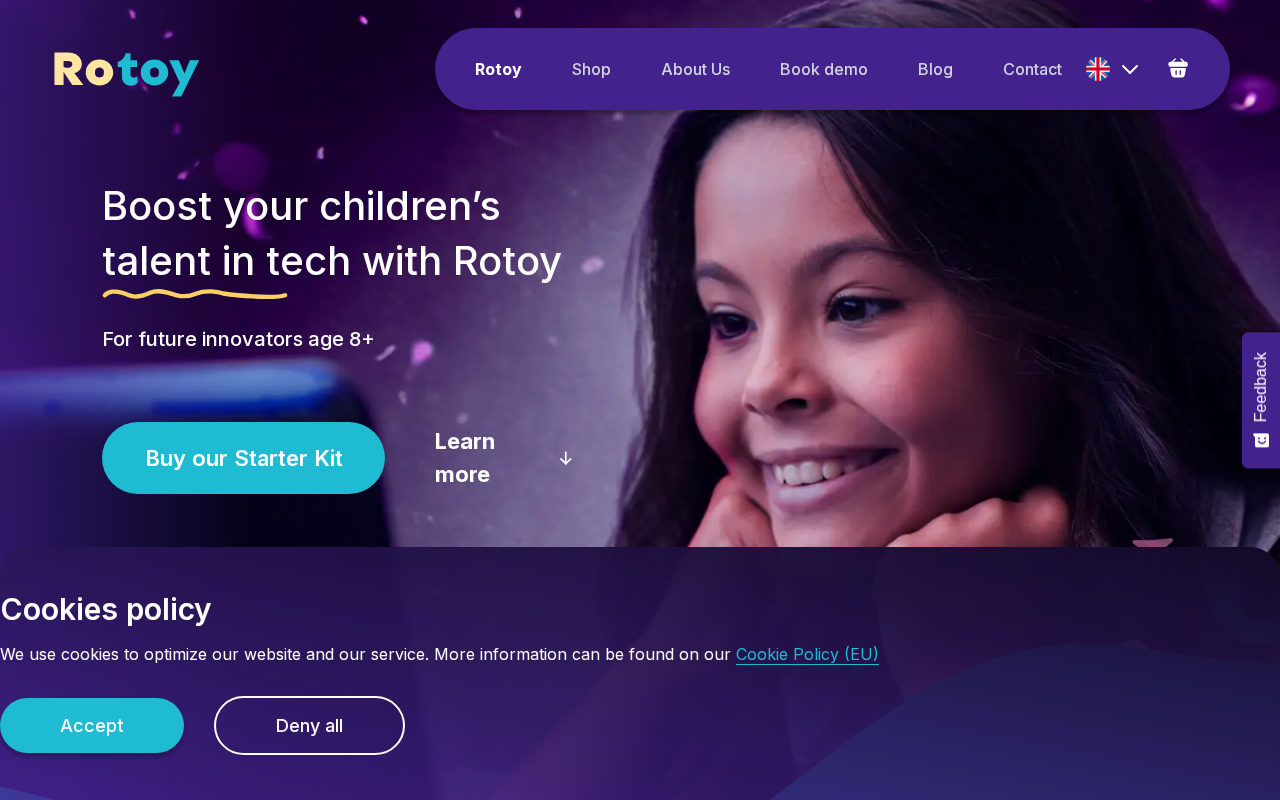Screen dimensions: 1280x800
Task: Select the Rotoy nav item
Action: pos(498,69)
